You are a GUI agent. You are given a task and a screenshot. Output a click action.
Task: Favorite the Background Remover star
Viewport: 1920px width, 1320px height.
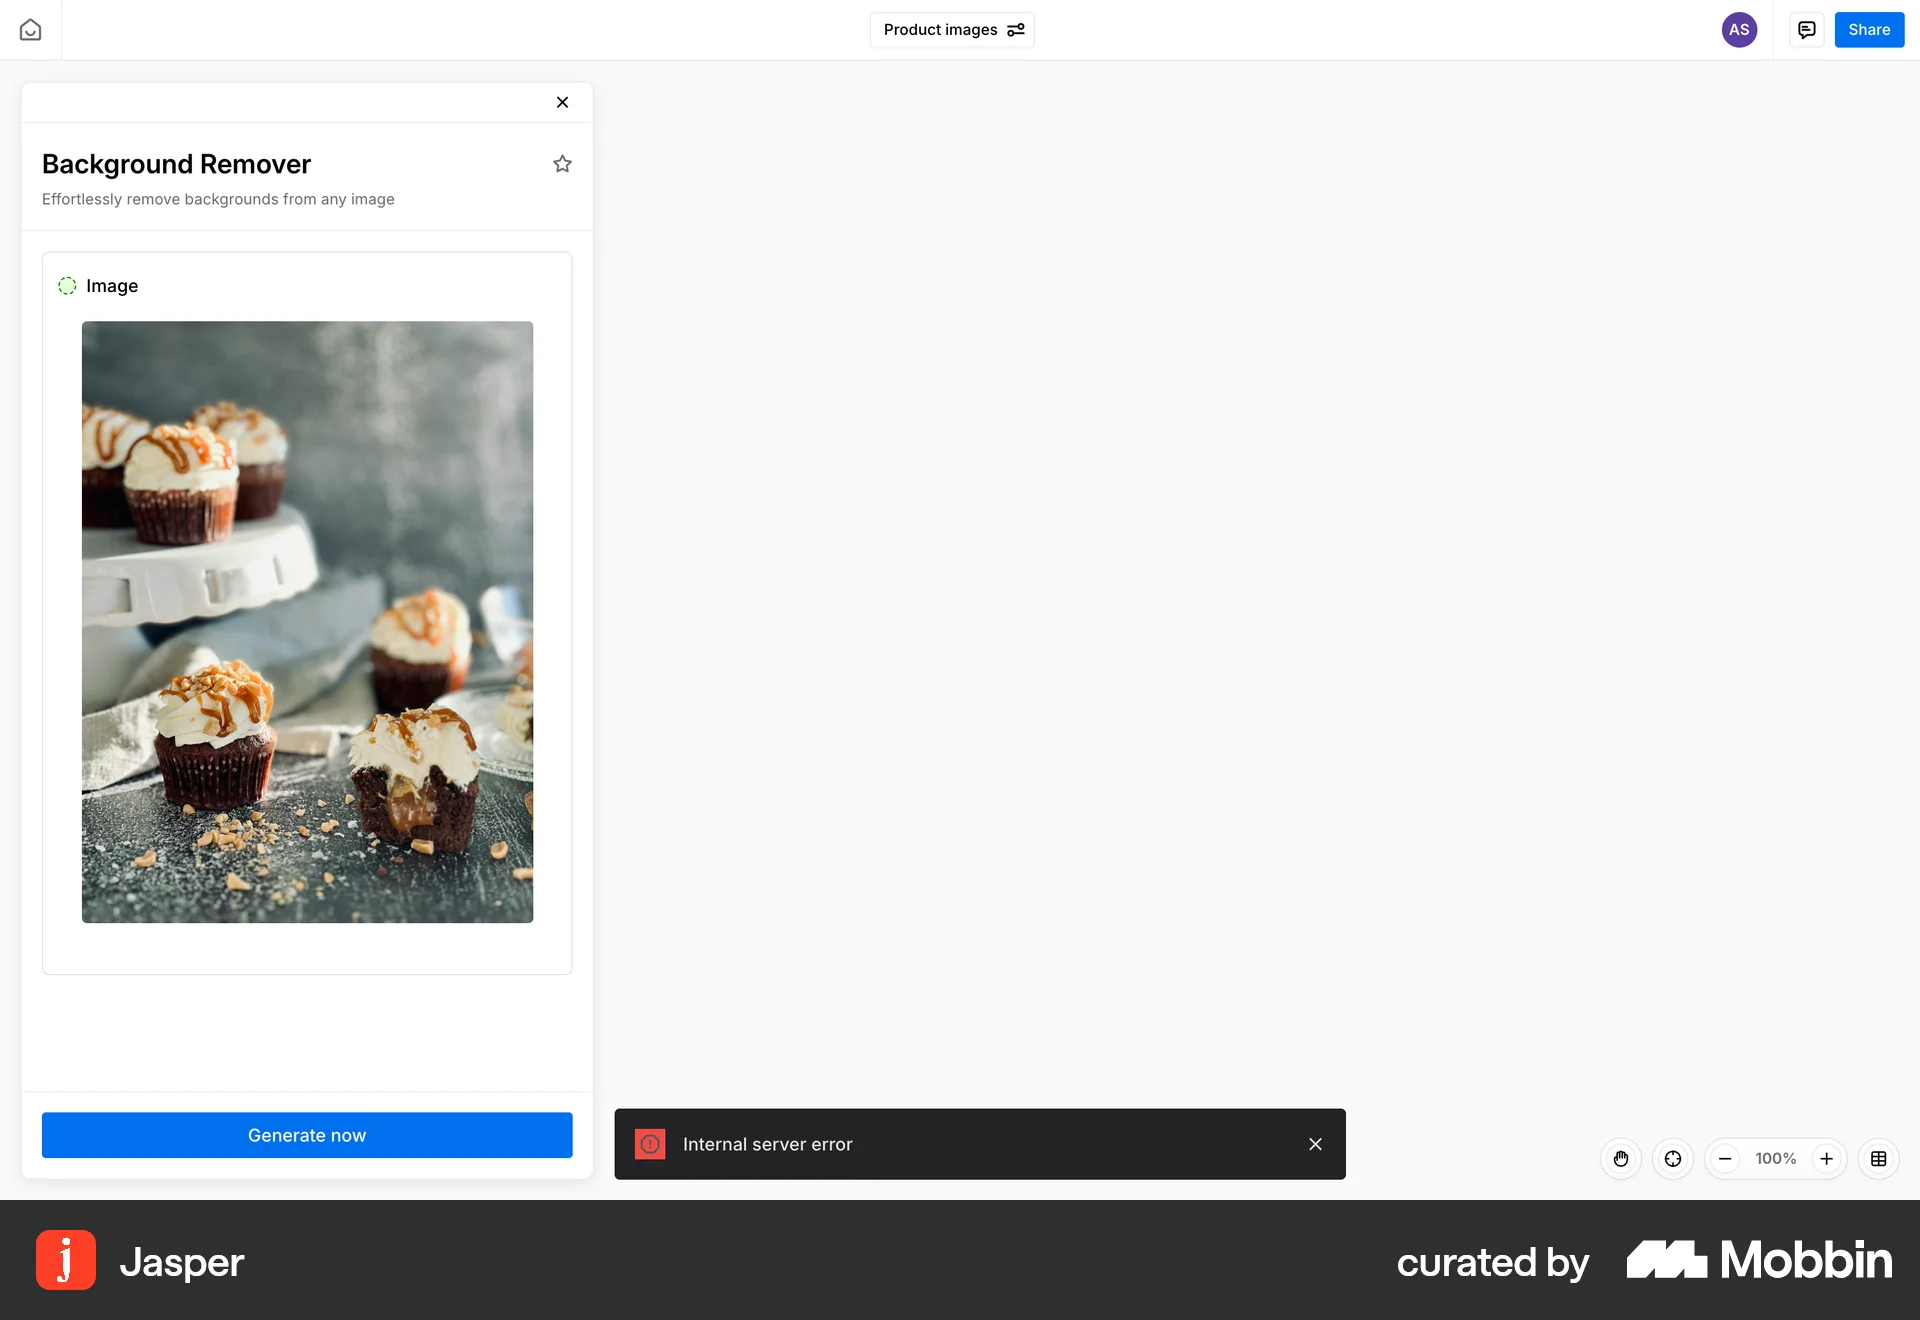tap(562, 164)
